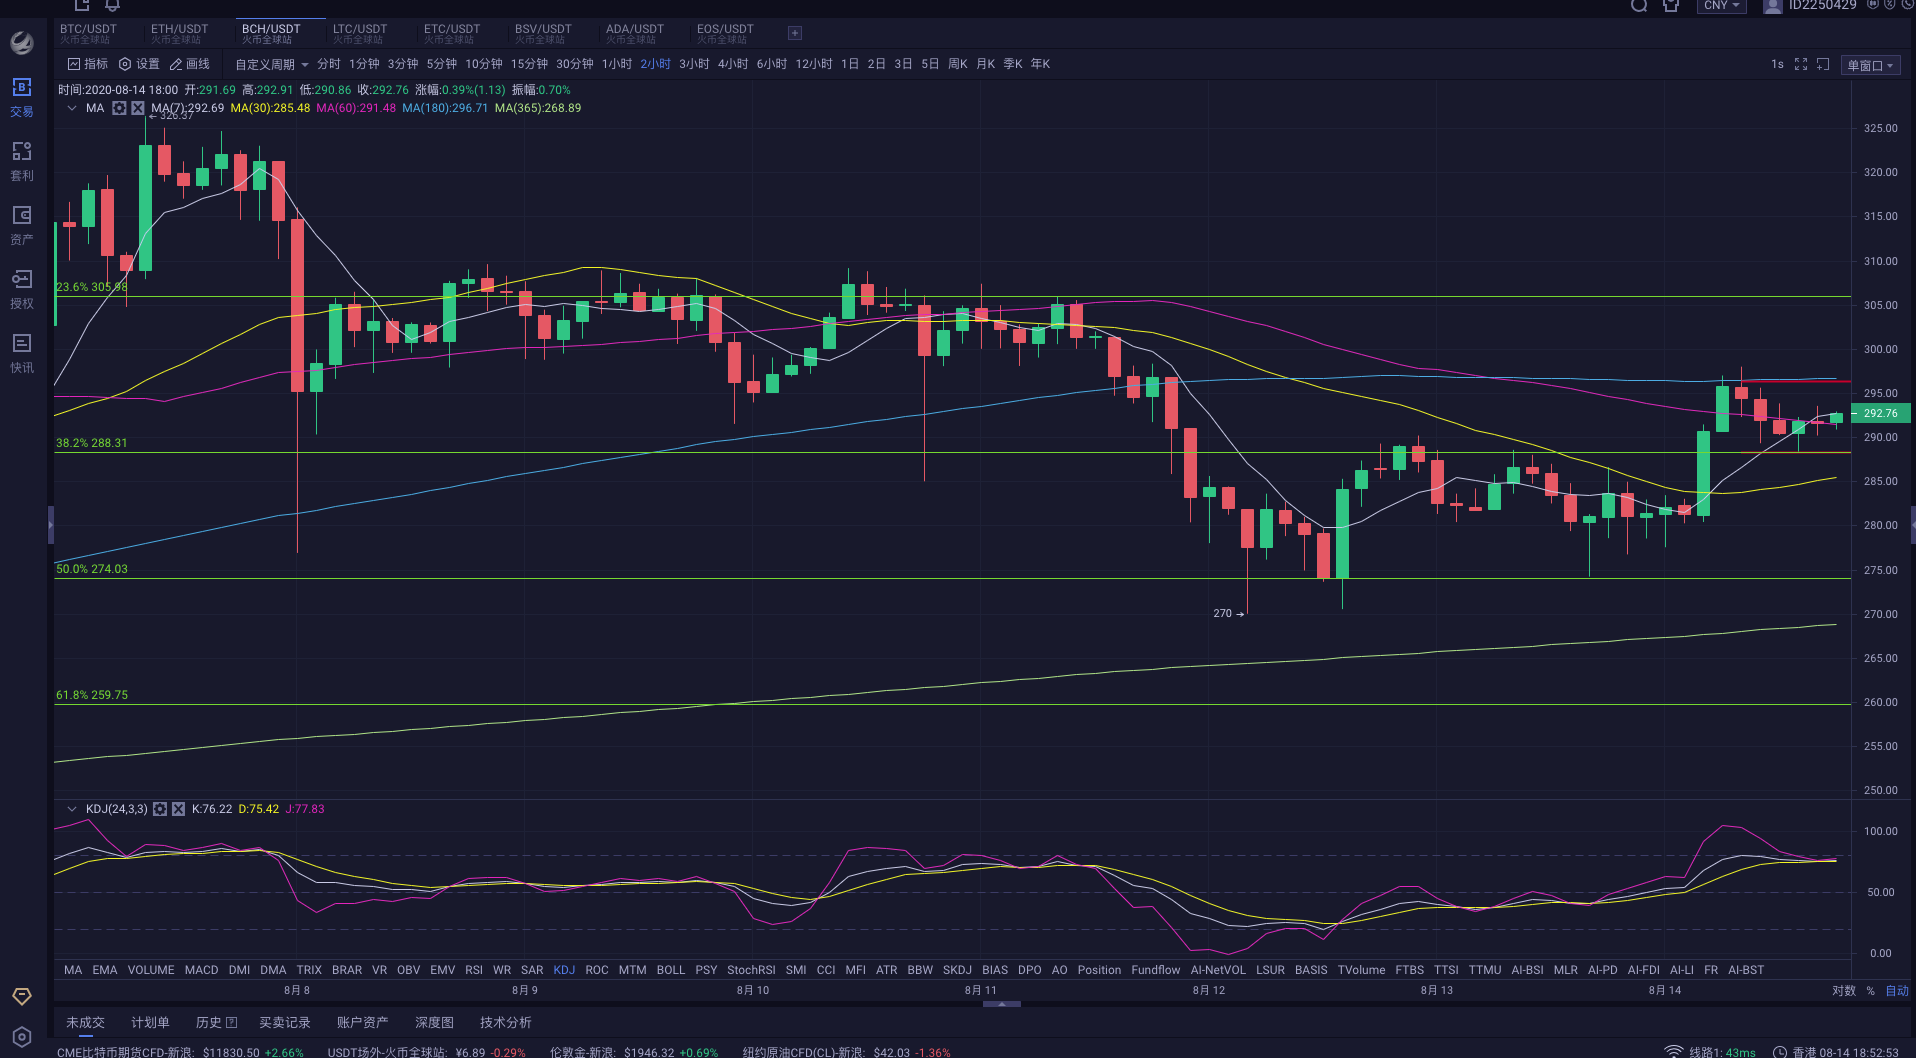Screen dimensions: 1916x1058
Task: Enter fullscreen chart mode
Action: (x=1801, y=63)
